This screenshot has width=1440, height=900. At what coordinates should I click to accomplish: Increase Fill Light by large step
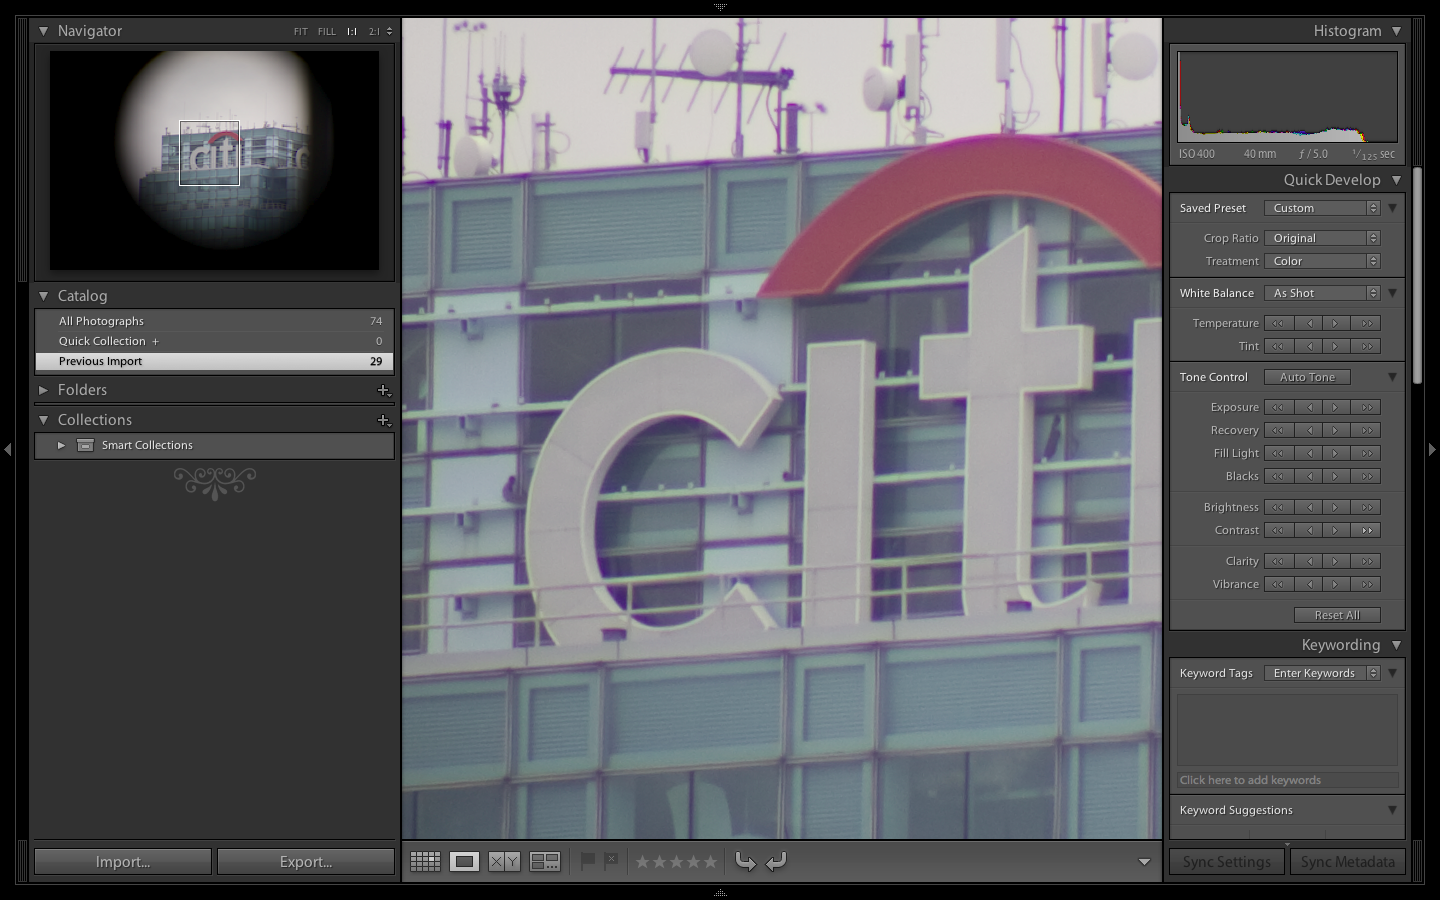(x=1366, y=453)
